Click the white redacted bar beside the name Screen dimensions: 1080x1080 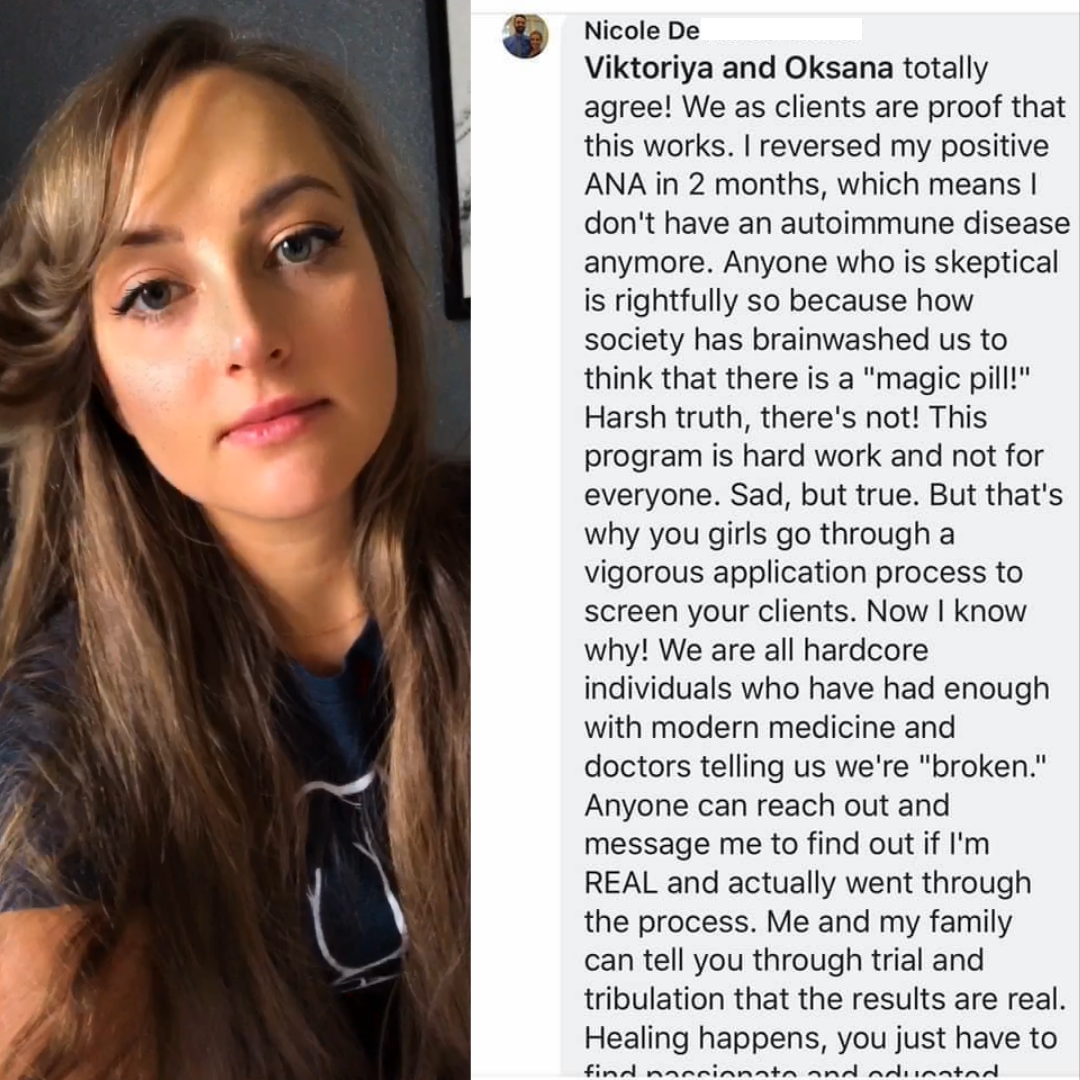tap(781, 30)
